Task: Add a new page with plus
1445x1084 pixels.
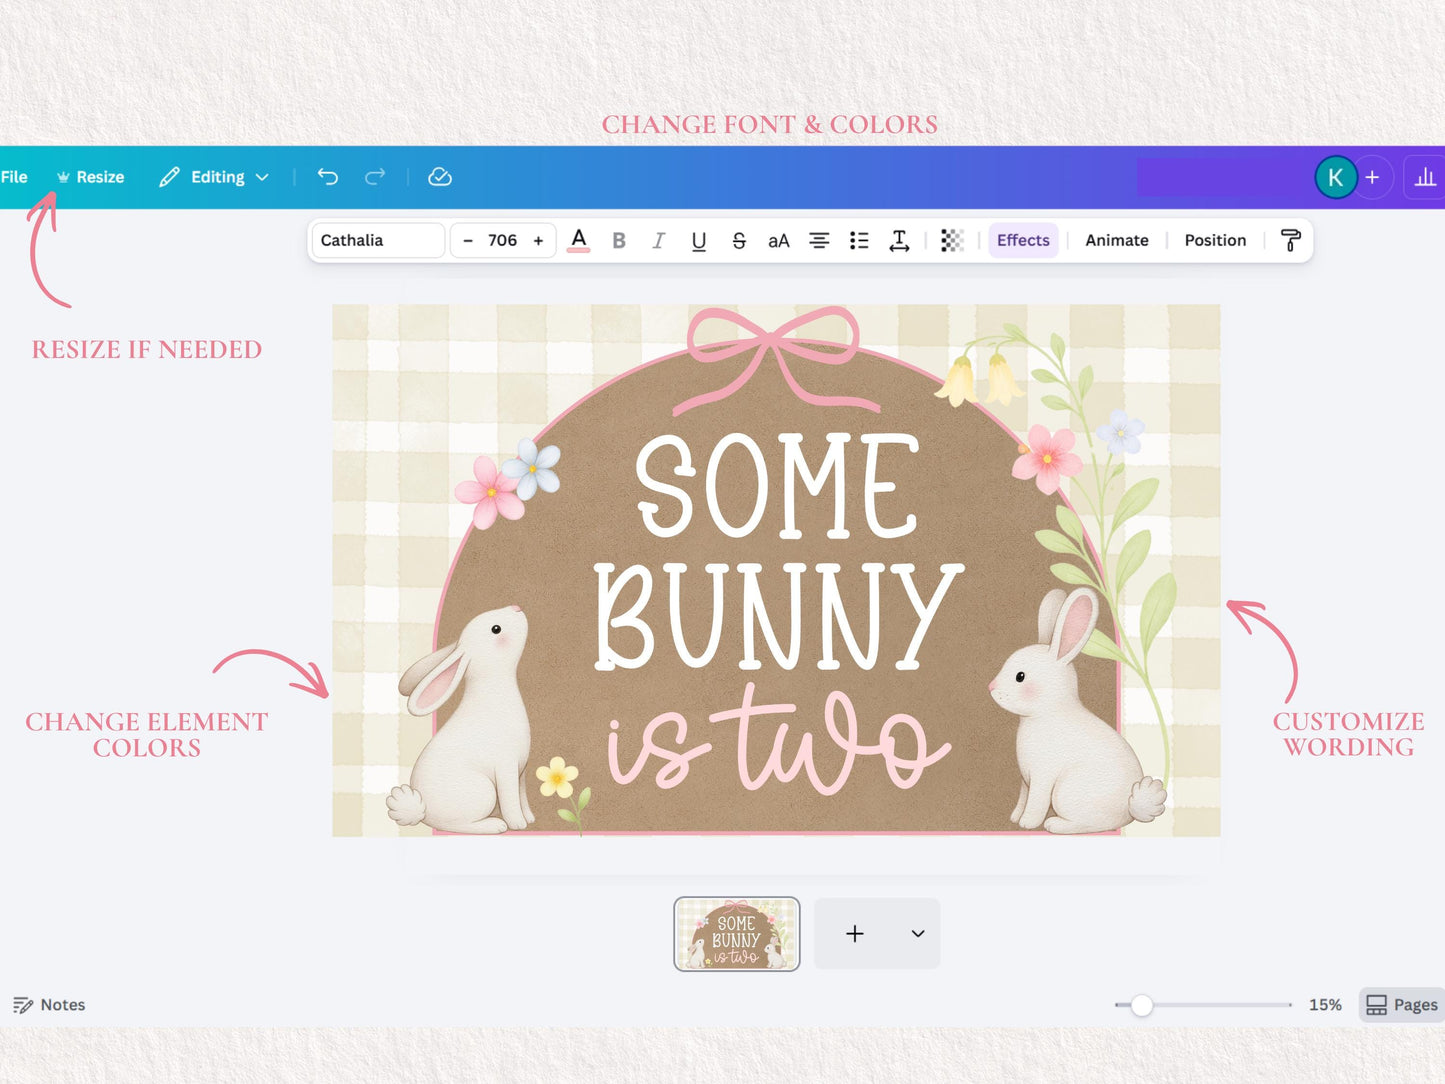Action: pos(855,934)
